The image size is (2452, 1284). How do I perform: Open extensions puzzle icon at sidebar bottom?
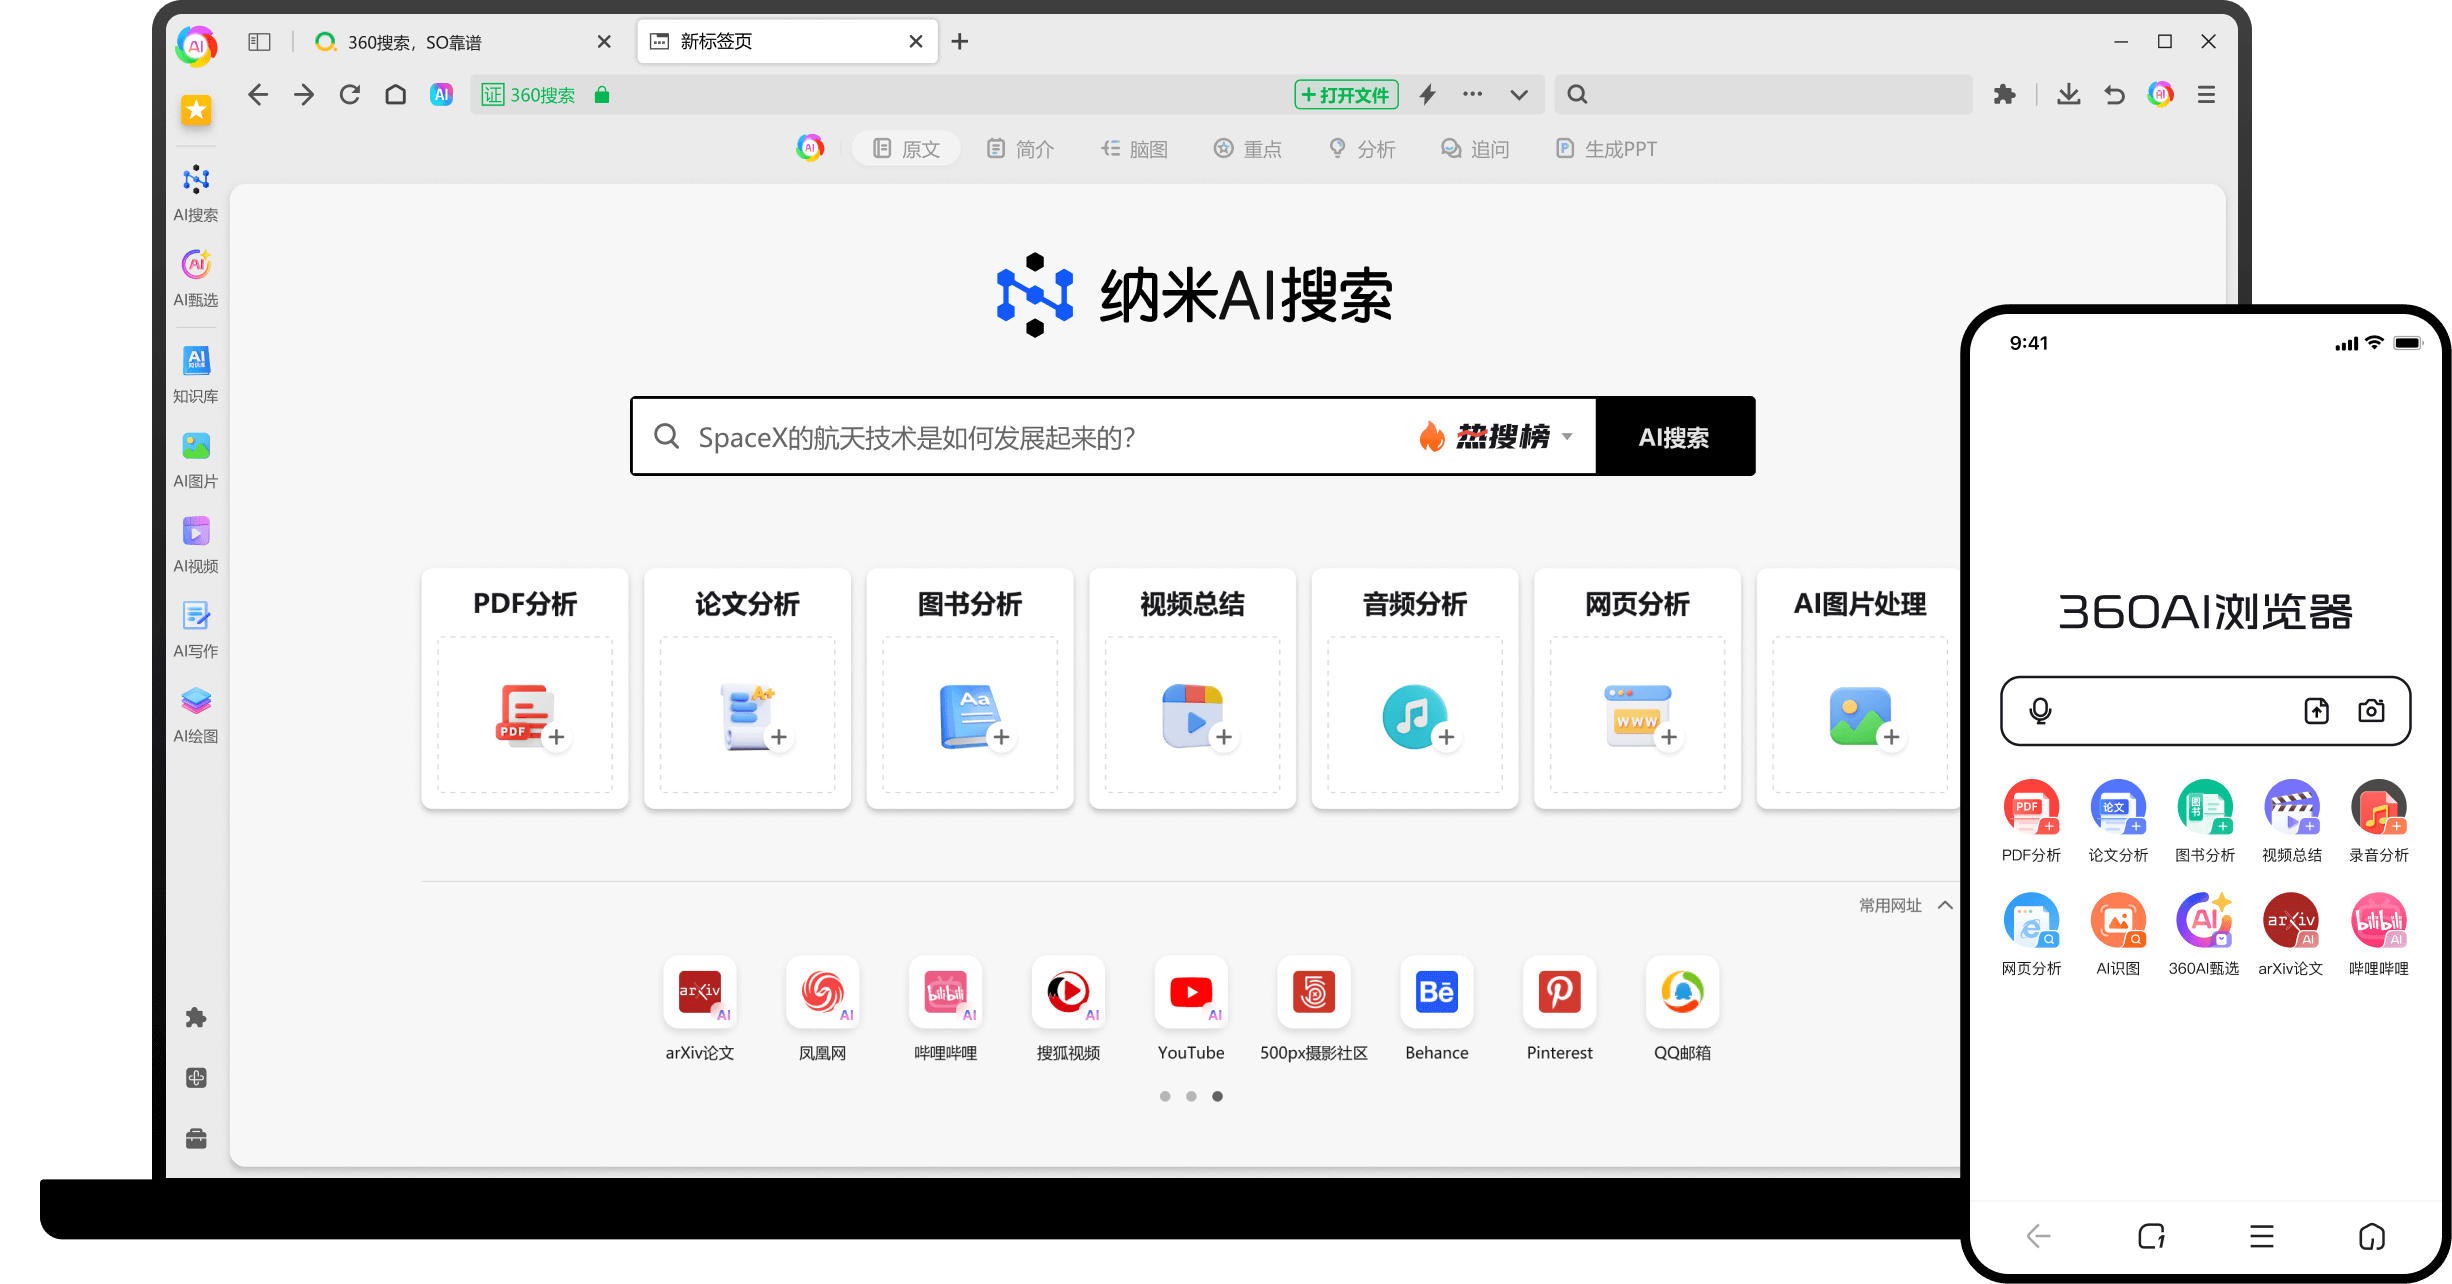pos(196,1018)
